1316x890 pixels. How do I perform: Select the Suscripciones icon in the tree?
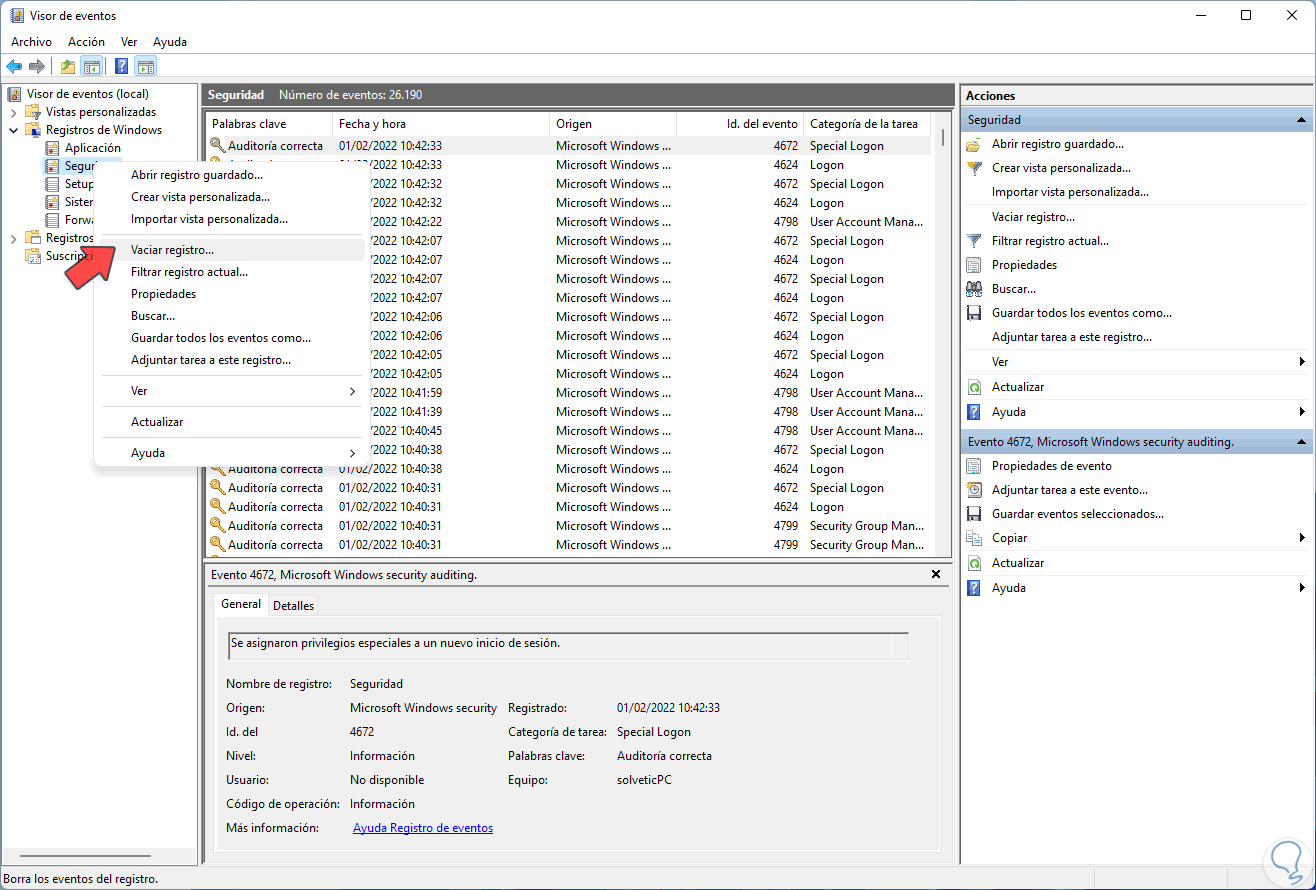pos(33,255)
